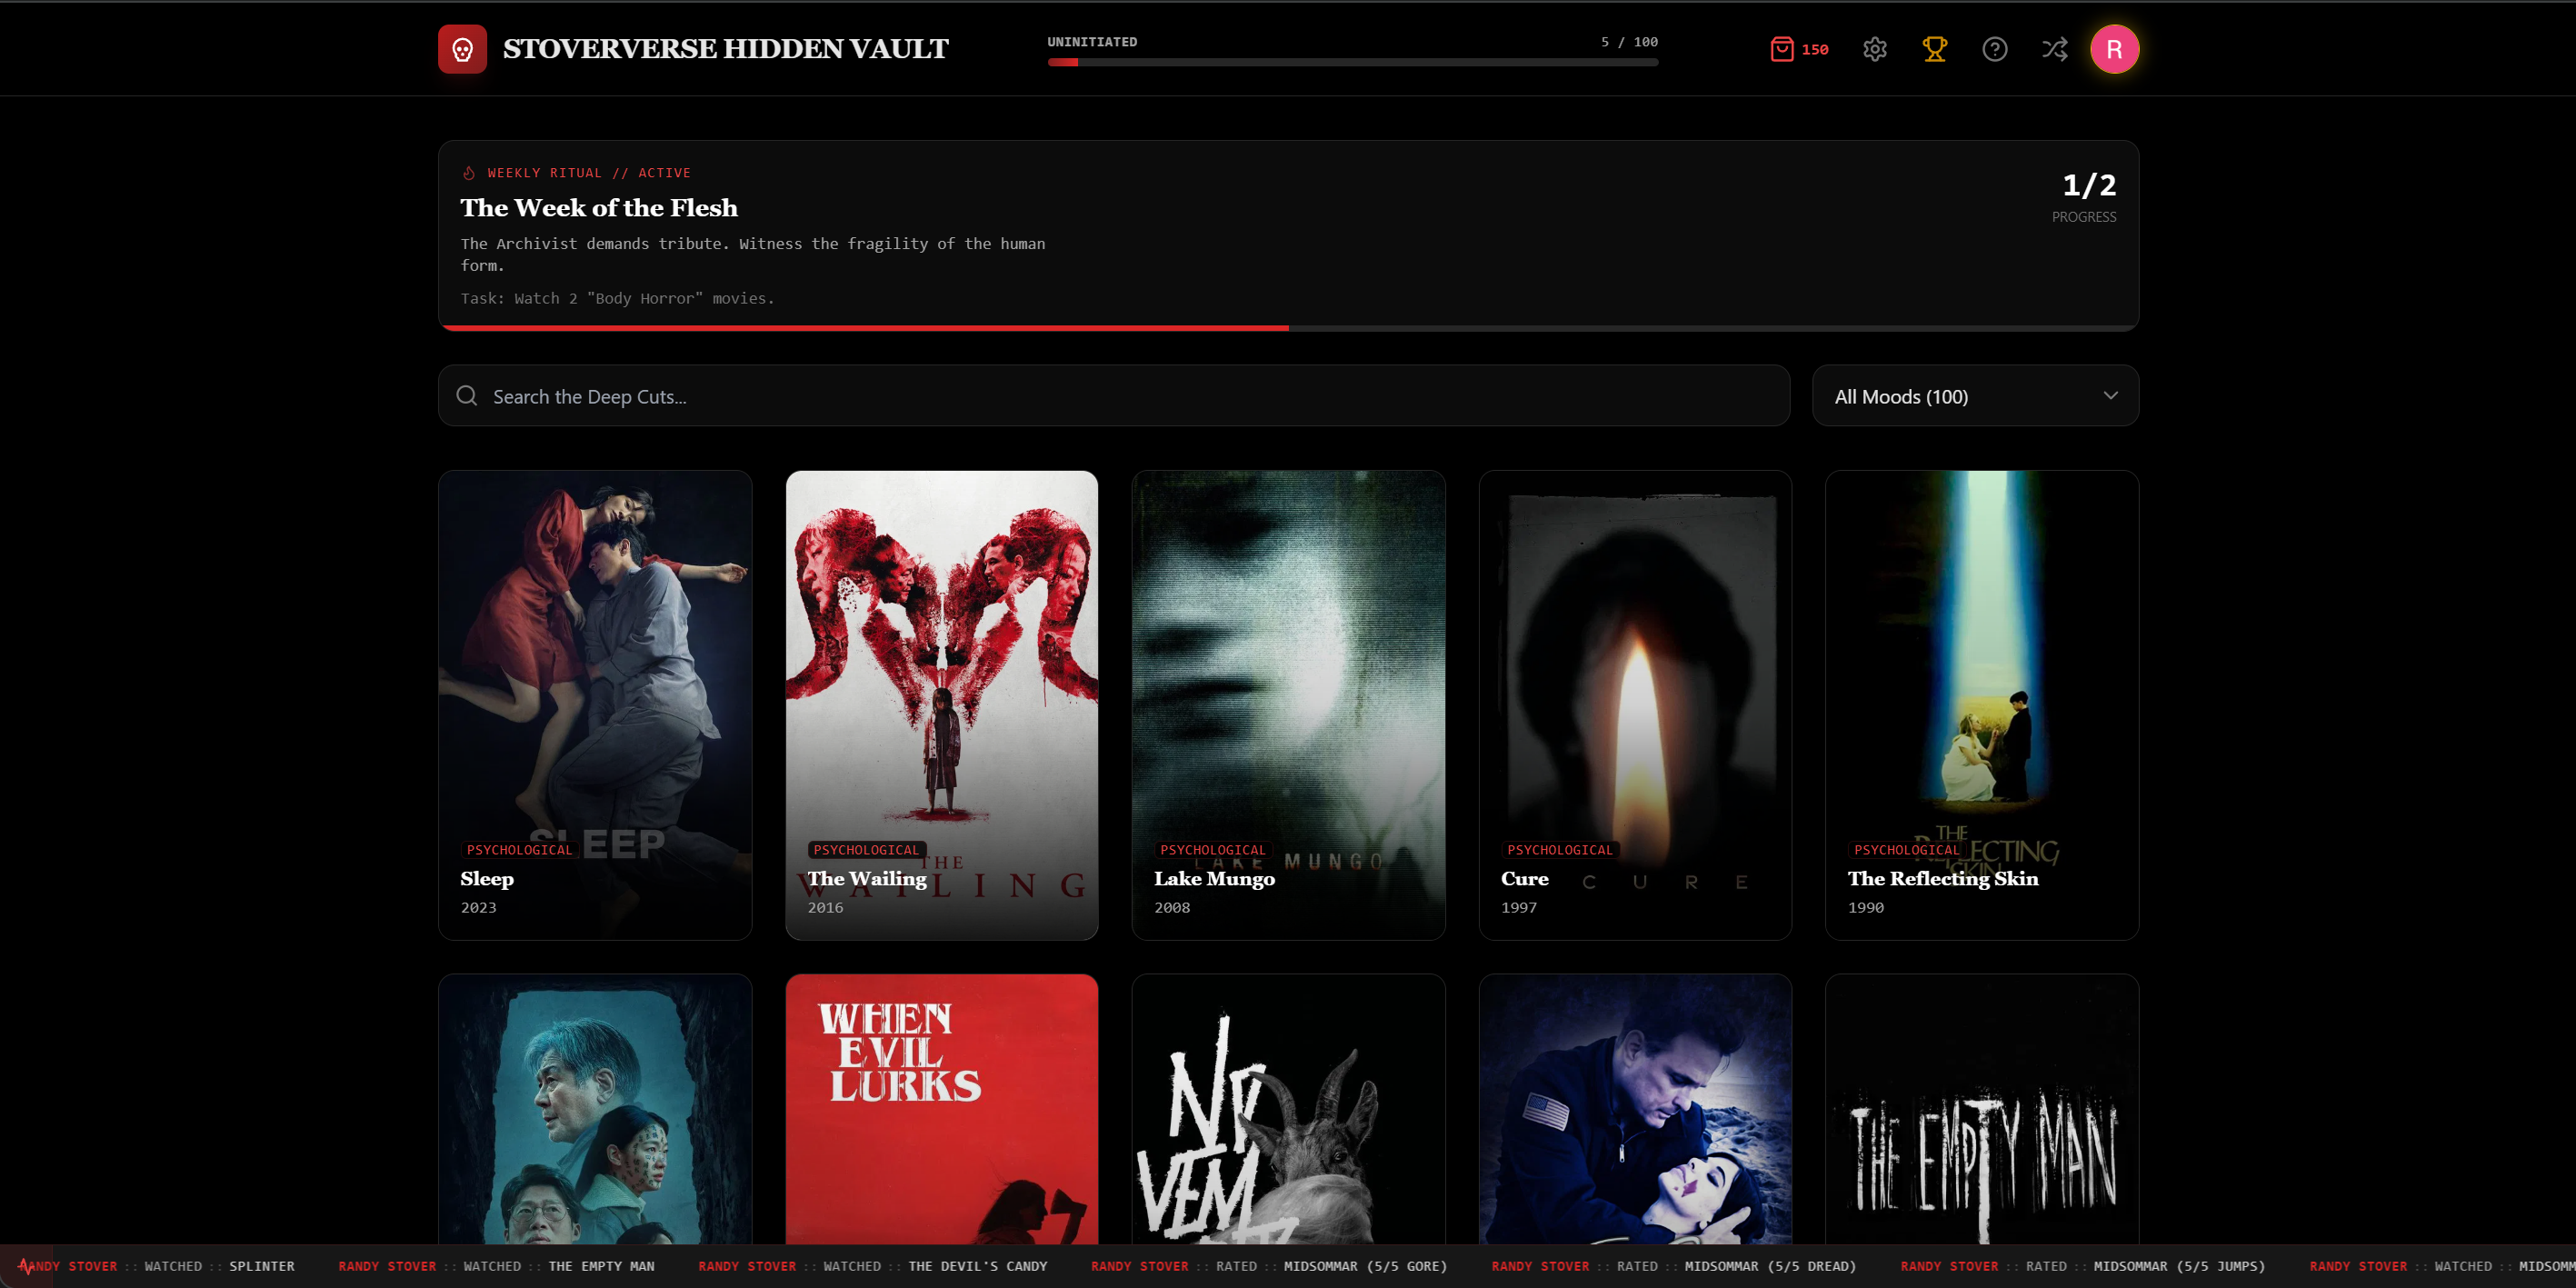
Task: Open the Sleep movie poster card
Action: tap(595, 705)
